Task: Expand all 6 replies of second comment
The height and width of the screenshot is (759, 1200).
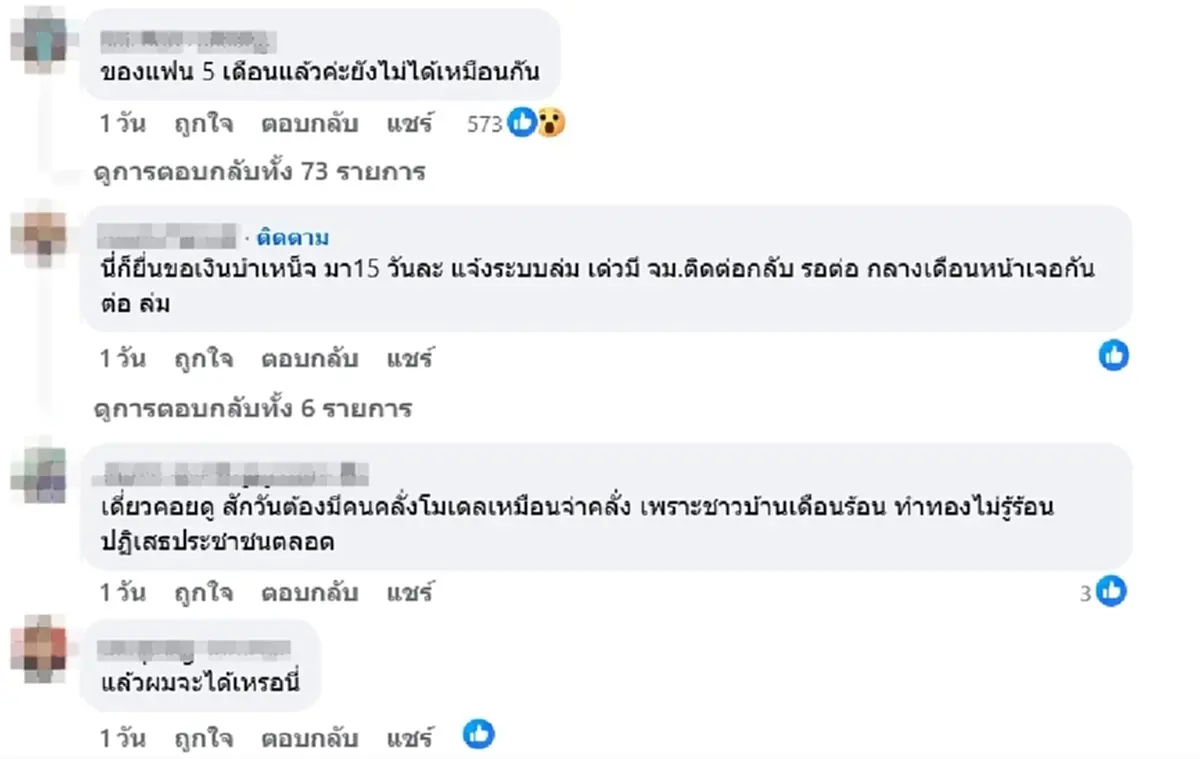Action: [249, 408]
